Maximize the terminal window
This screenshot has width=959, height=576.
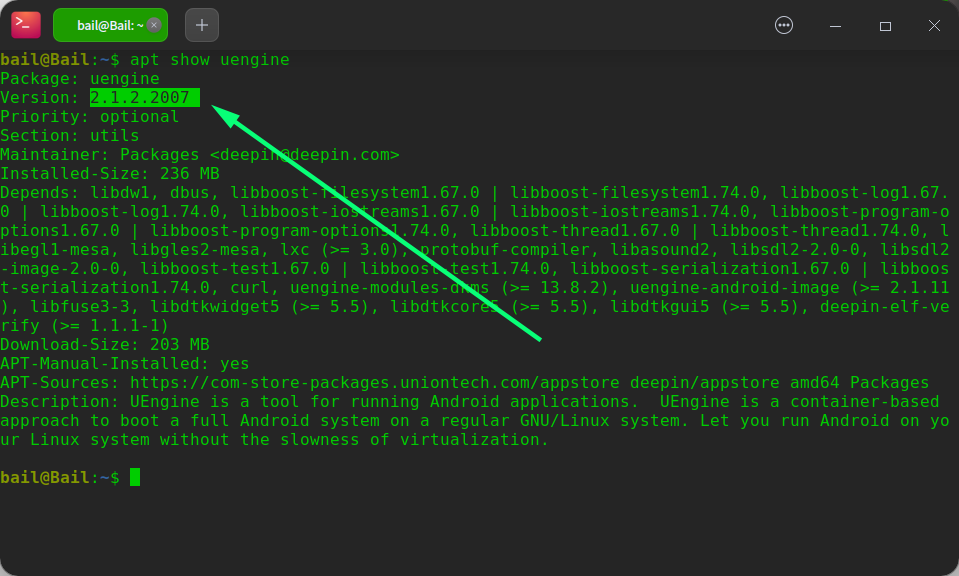(885, 26)
